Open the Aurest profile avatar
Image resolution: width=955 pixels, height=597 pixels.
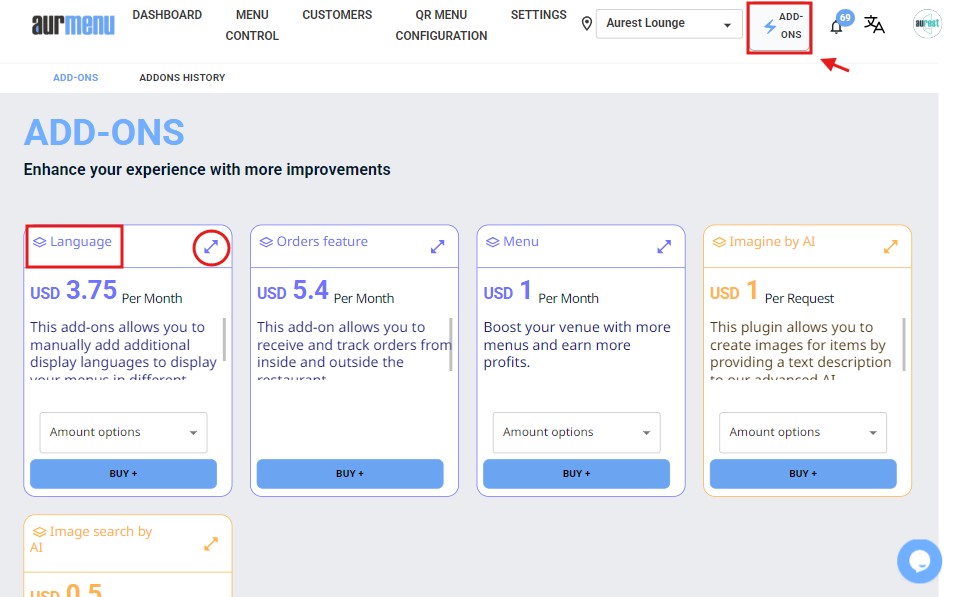[x=927, y=25]
